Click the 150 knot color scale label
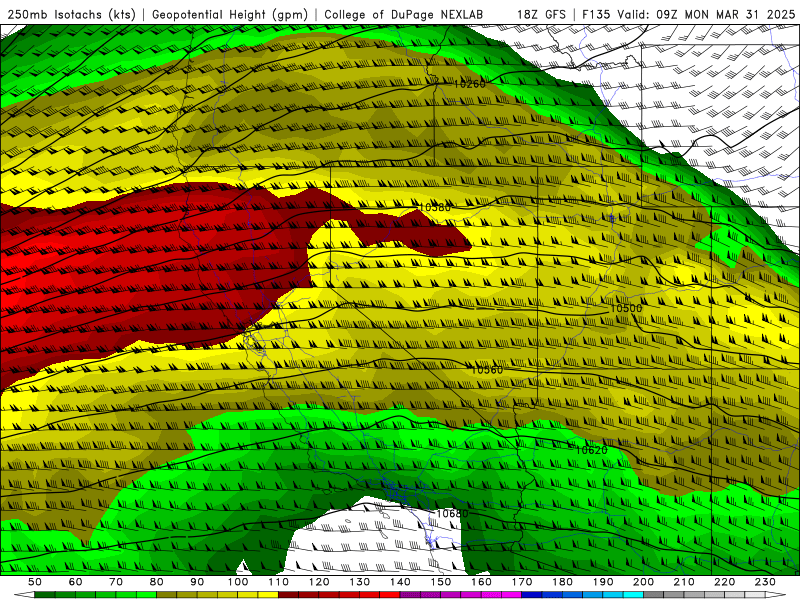The width and height of the screenshot is (800, 600). pos(441,582)
